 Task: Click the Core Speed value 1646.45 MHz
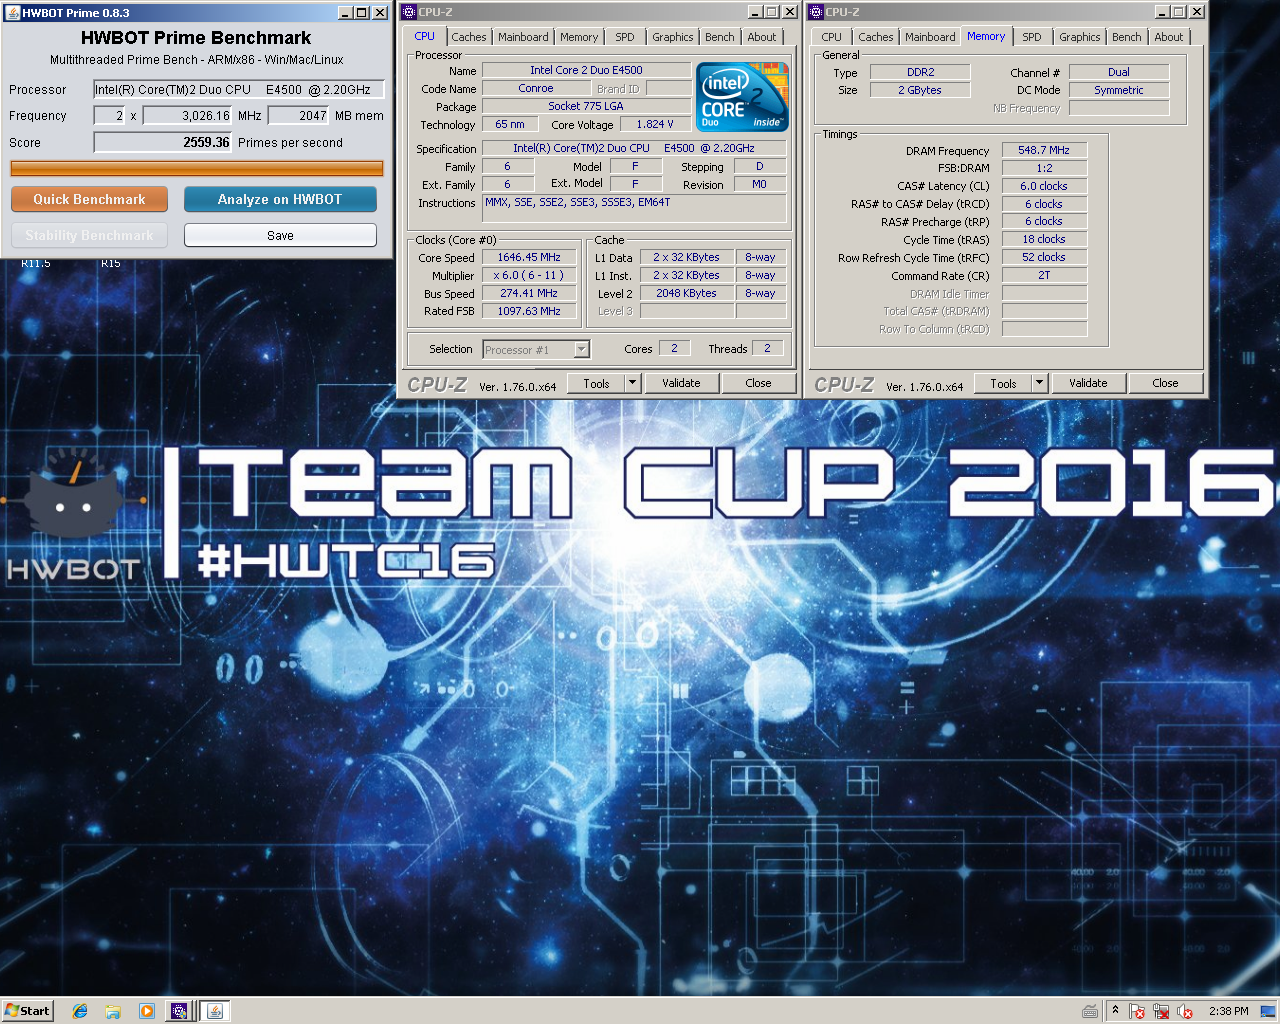coord(529,257)
